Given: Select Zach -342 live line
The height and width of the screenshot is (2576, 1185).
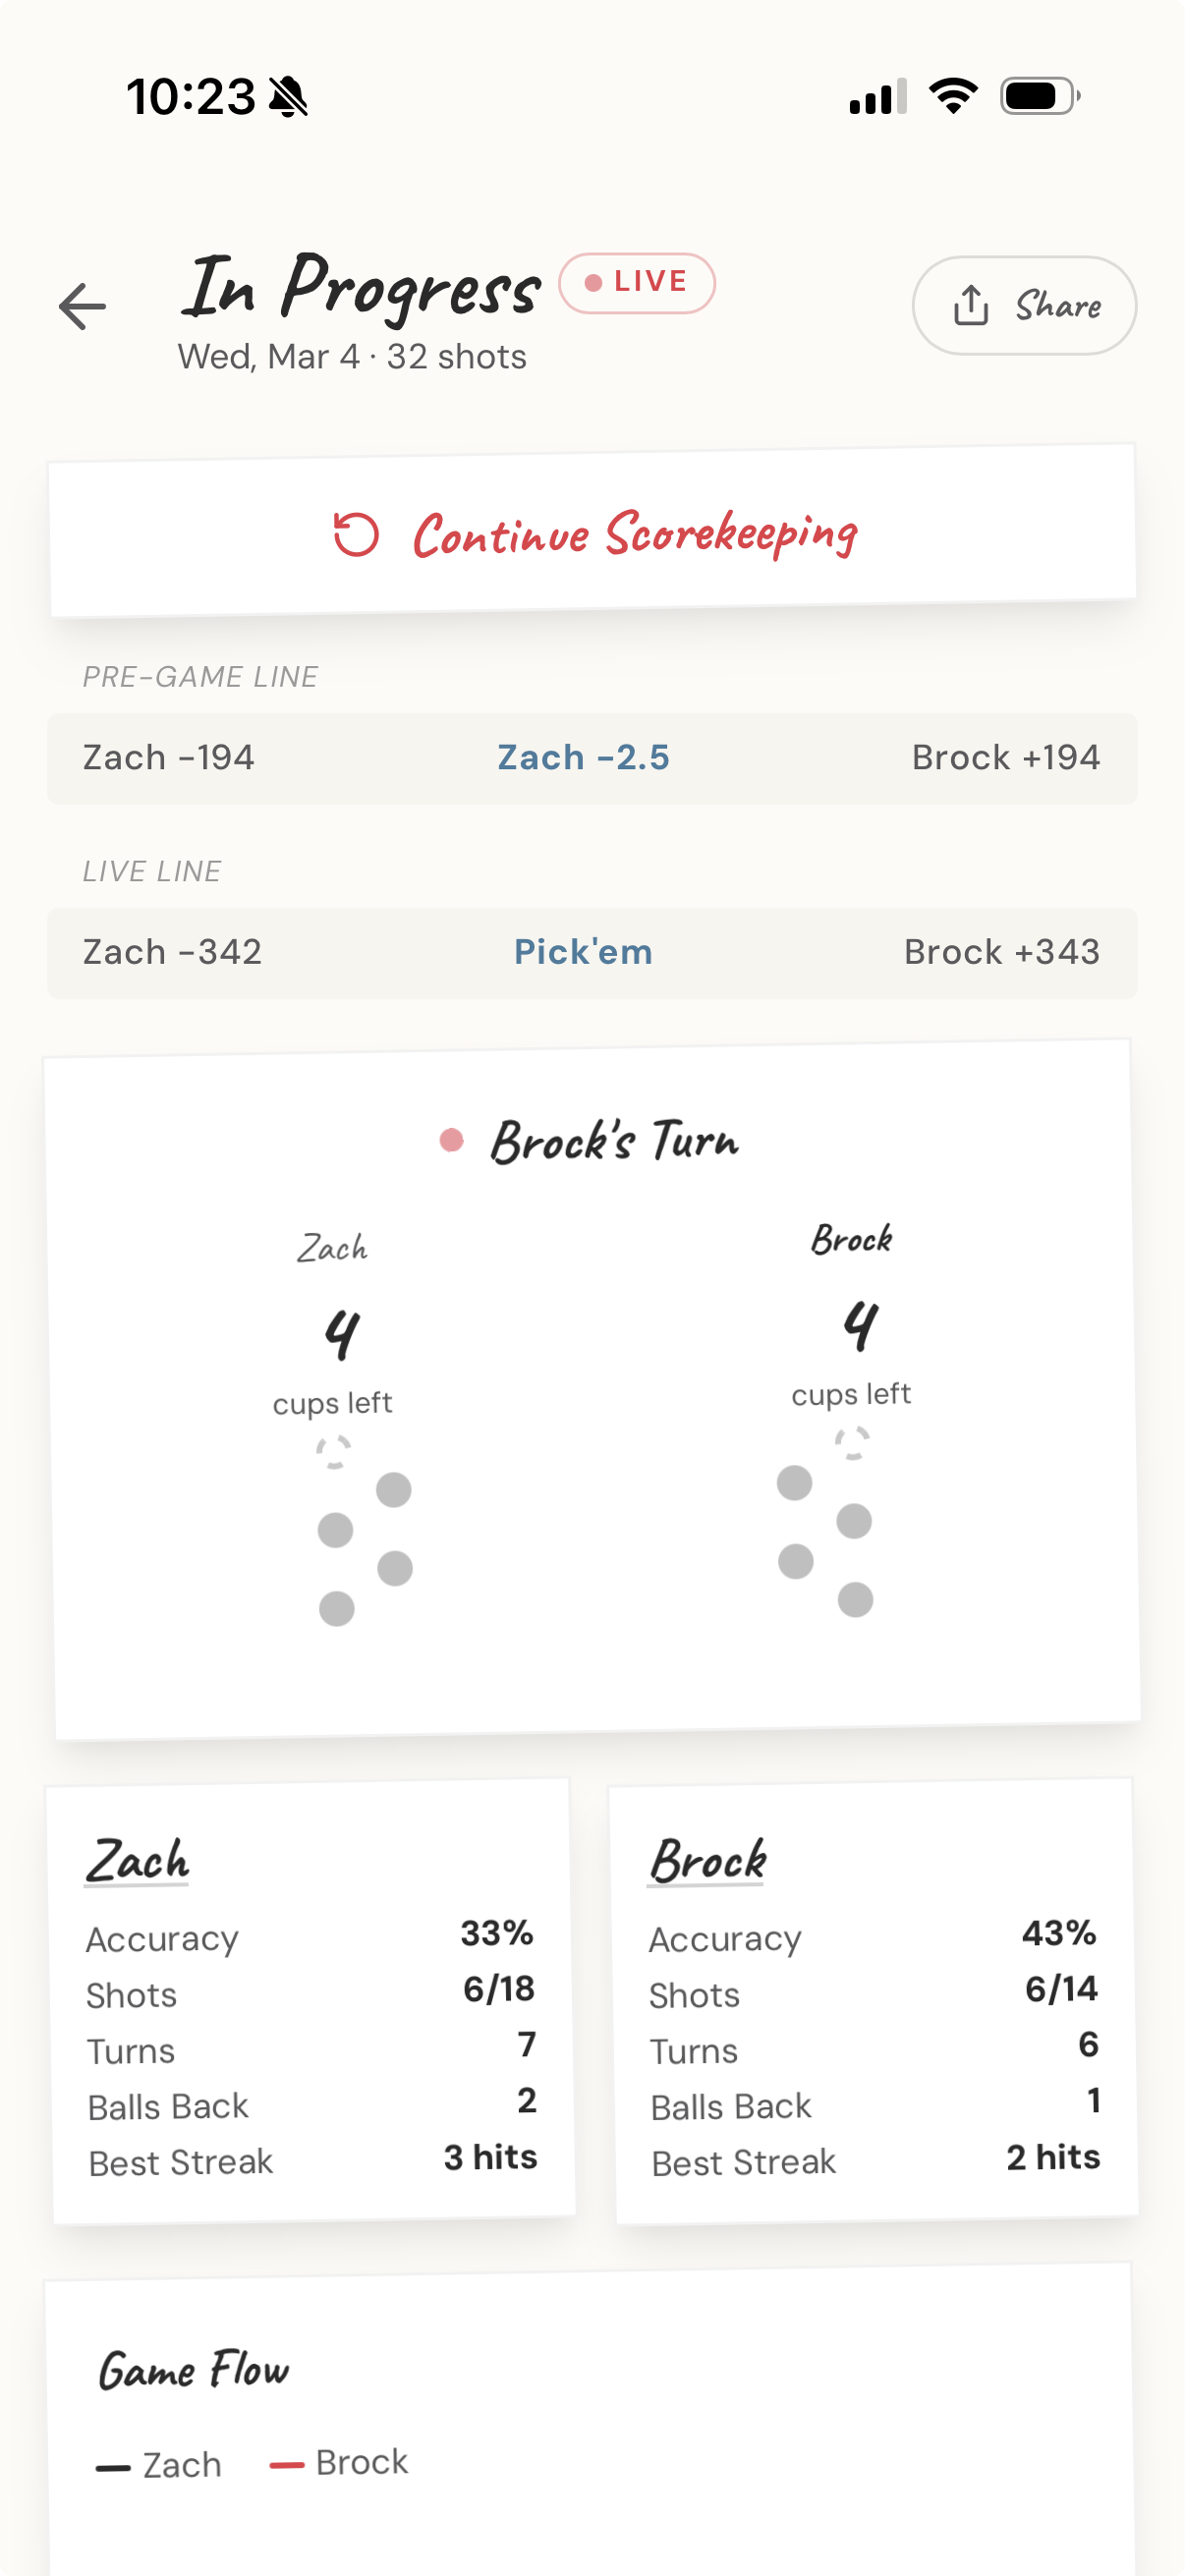Looking at the screenshot, I should point(173,952).
